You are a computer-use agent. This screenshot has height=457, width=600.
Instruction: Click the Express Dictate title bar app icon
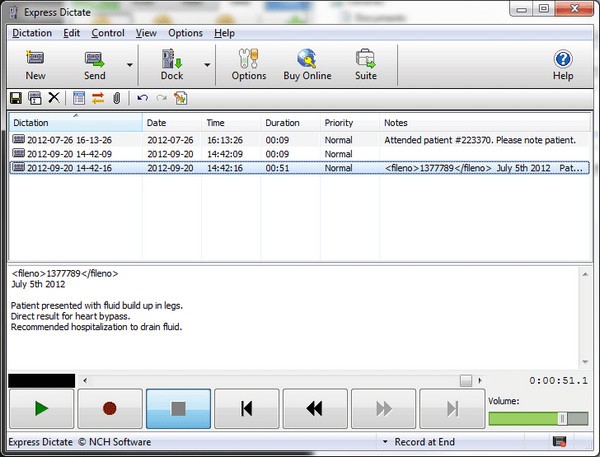[x=14, y=12]
